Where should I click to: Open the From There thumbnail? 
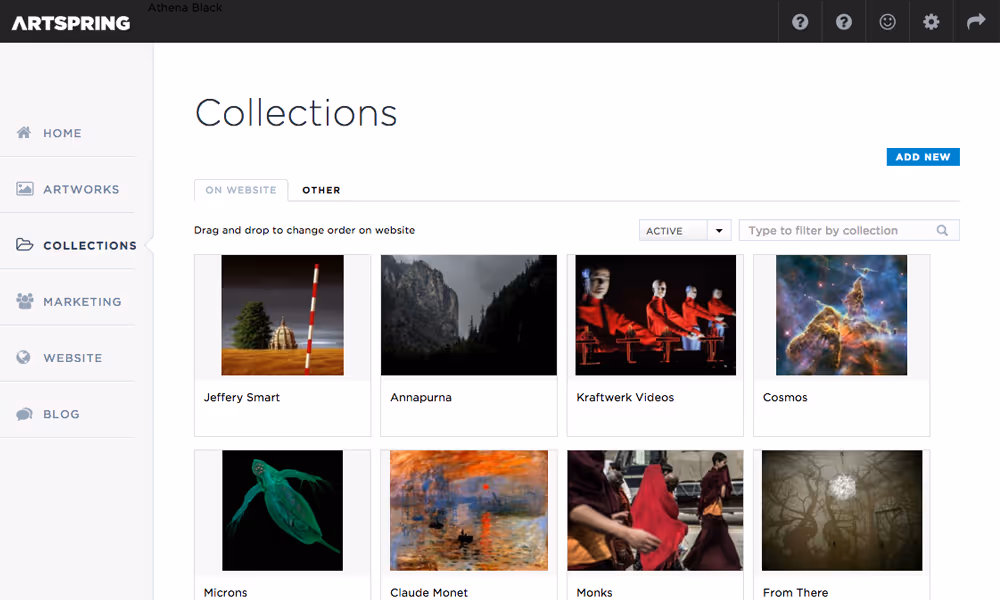(842, 510)
